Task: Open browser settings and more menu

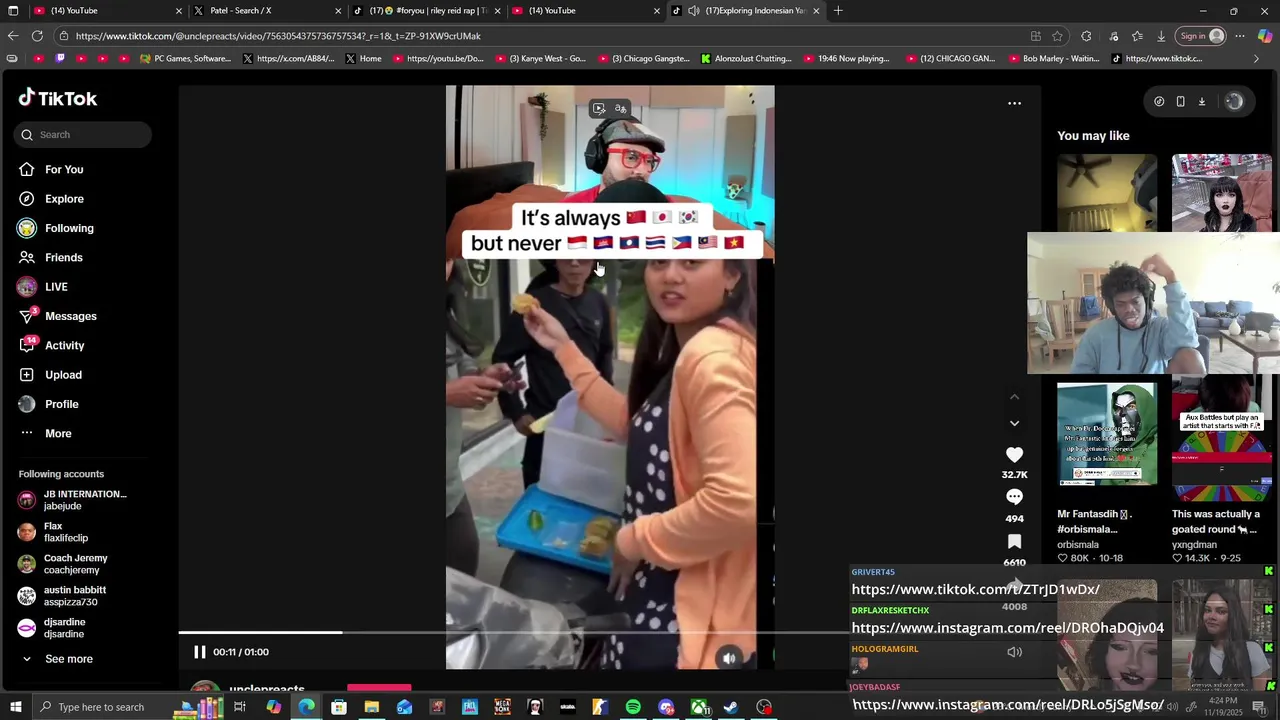Action: (x=1240, y=36)
